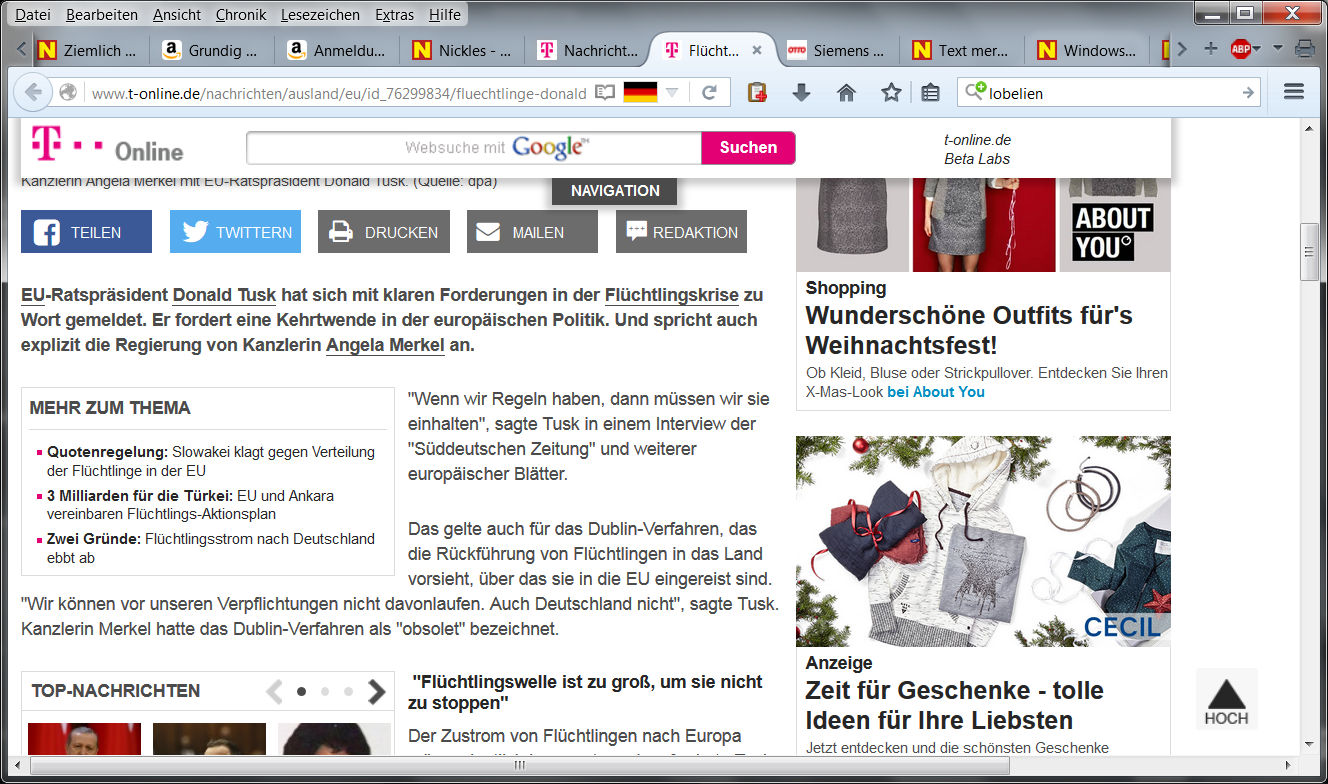1328x784 pixels.
Task: Click the URL address field
Action: (338, 93)
